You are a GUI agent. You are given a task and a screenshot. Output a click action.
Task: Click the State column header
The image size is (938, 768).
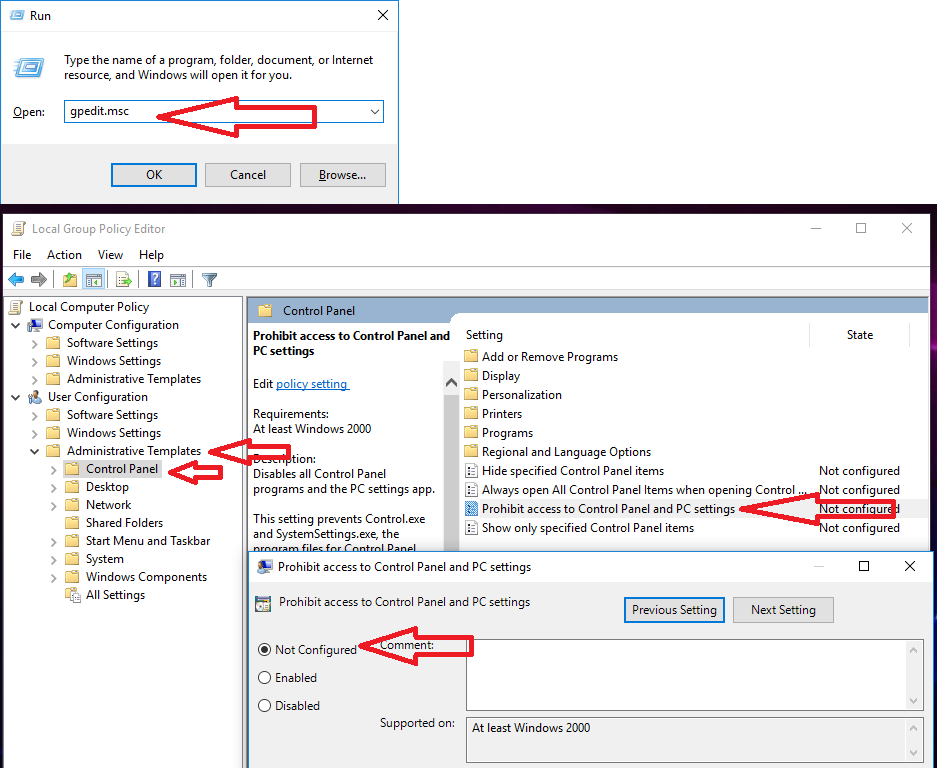pos(860,335)
